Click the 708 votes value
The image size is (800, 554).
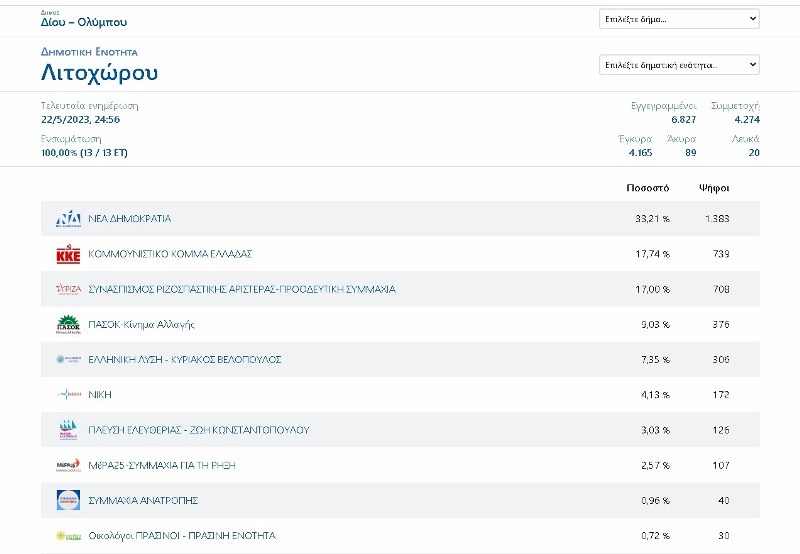(721, 289)
